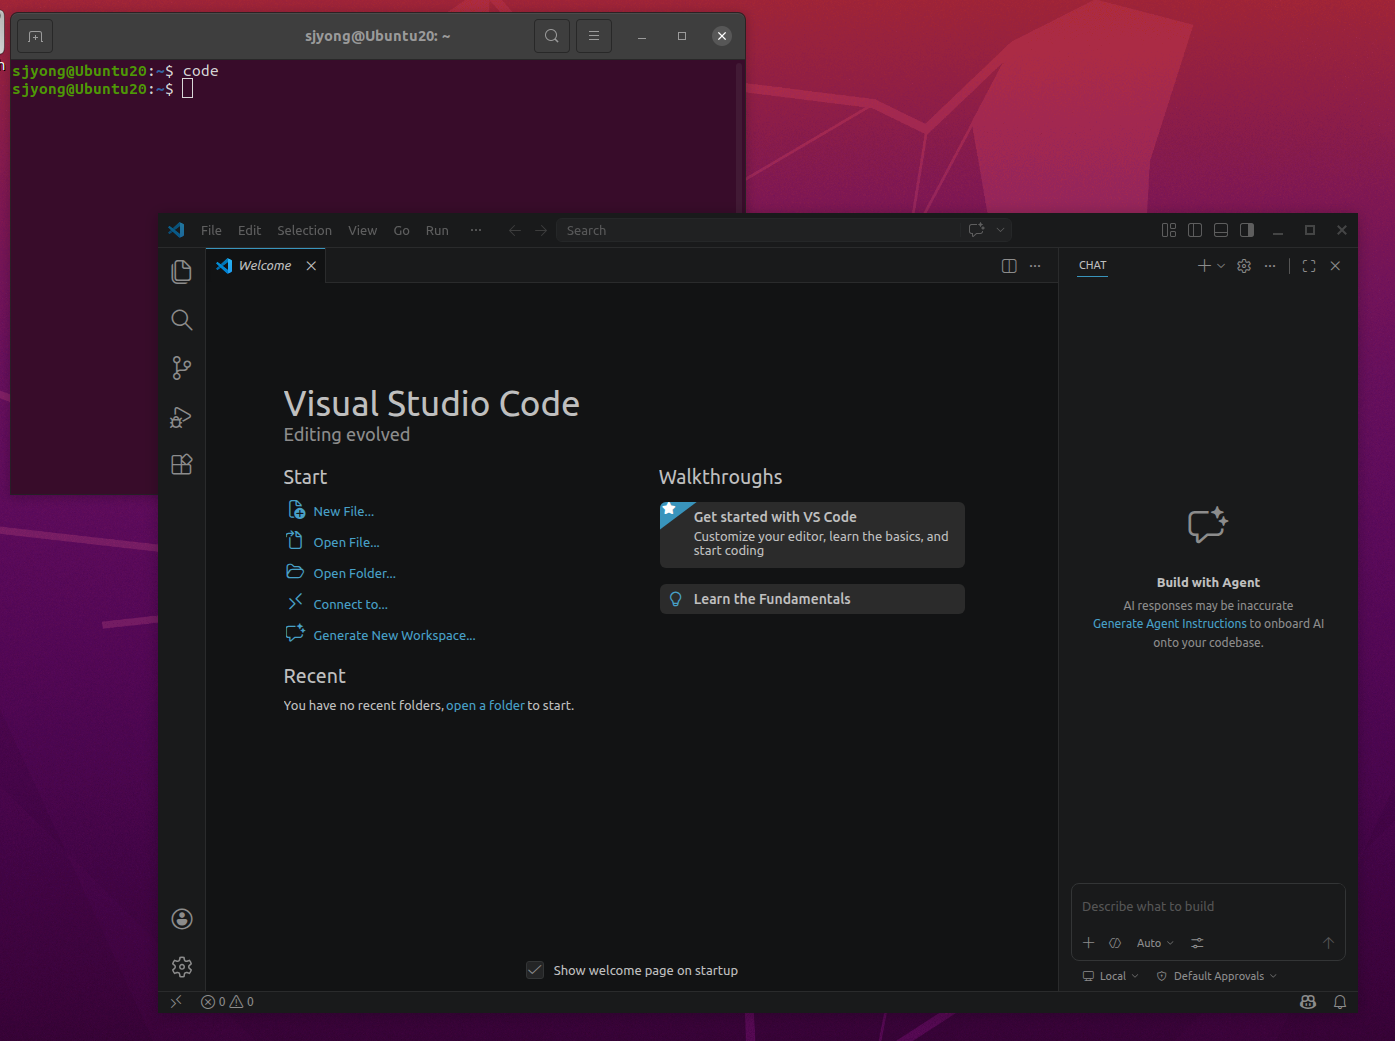
Task: Select the Welcome editor tab
Action: pyautogui.click(x=266, y=266)
